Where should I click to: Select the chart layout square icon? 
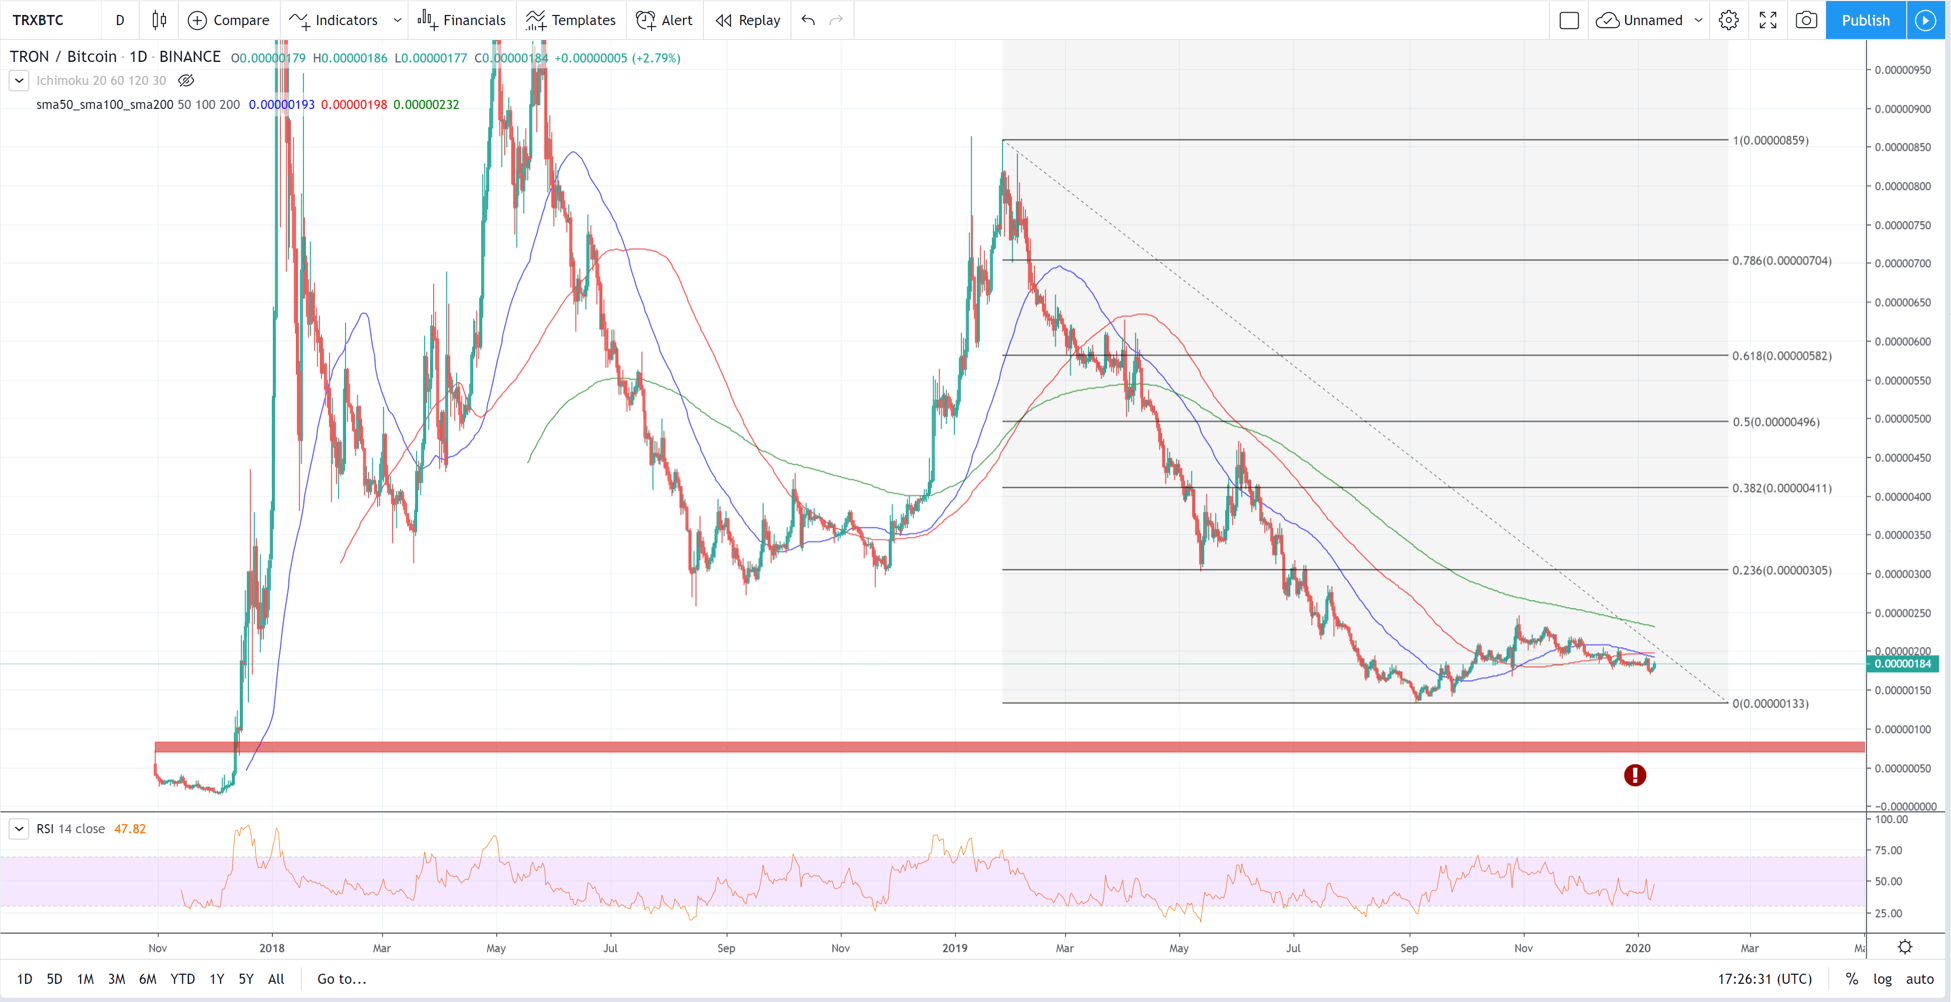1569,20
